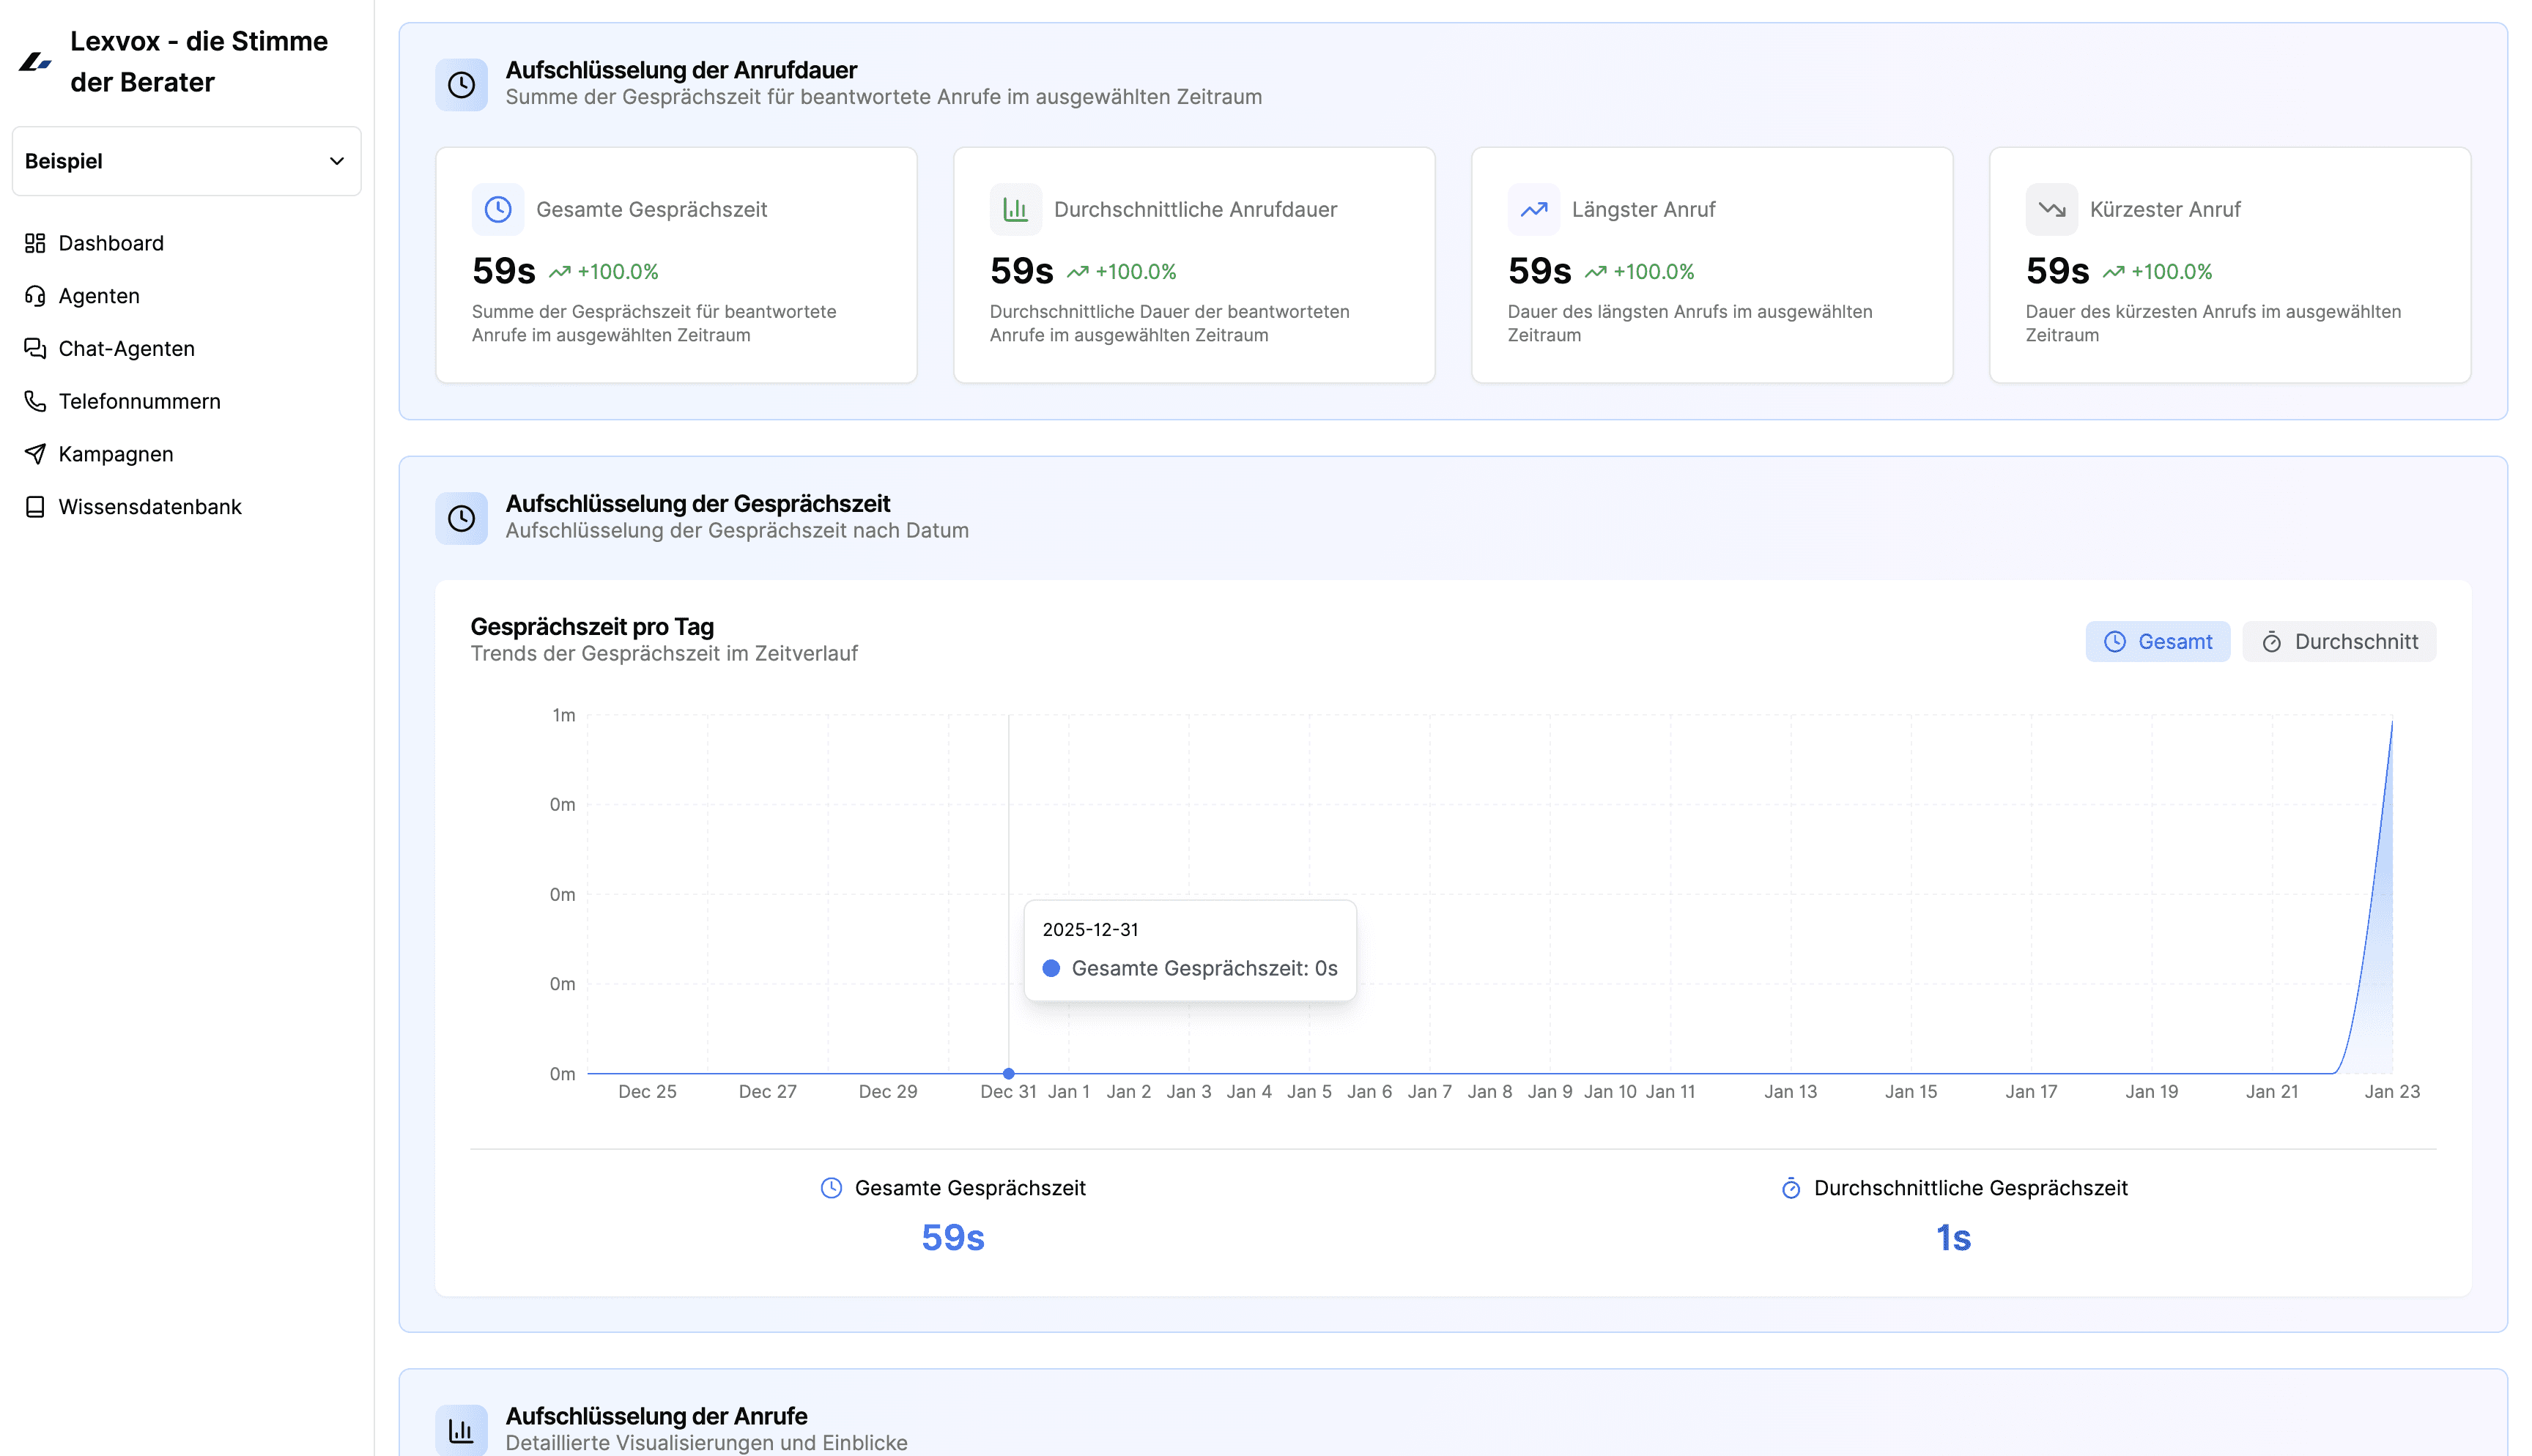Select the Kampagnen paper plane icon
The height and width of the screenshot is (1456, 2532).
(x=36, y=453)
